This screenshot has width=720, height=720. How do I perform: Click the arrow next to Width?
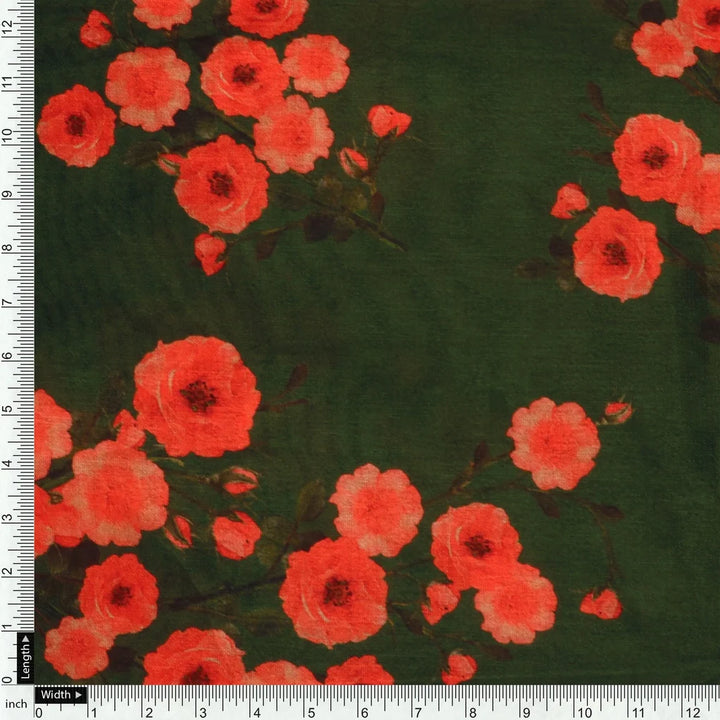79,695
